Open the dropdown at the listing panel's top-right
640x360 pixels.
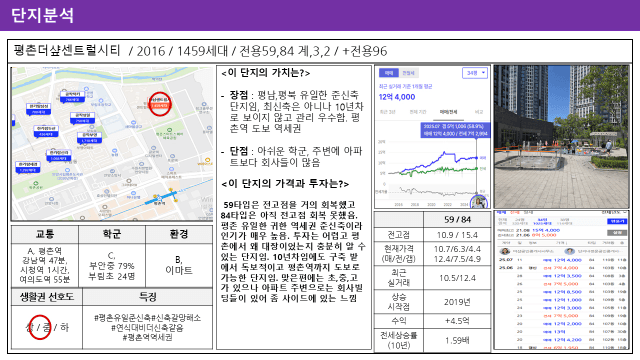click(615, 212)
